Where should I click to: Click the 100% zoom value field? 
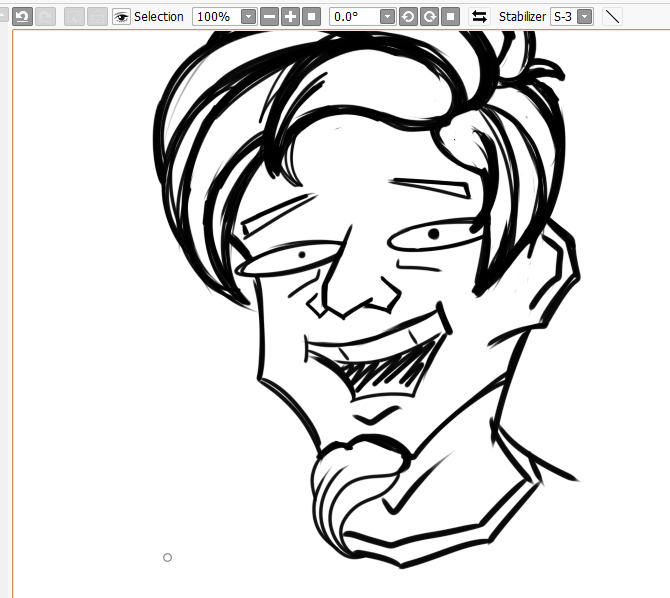pos(216,17)
